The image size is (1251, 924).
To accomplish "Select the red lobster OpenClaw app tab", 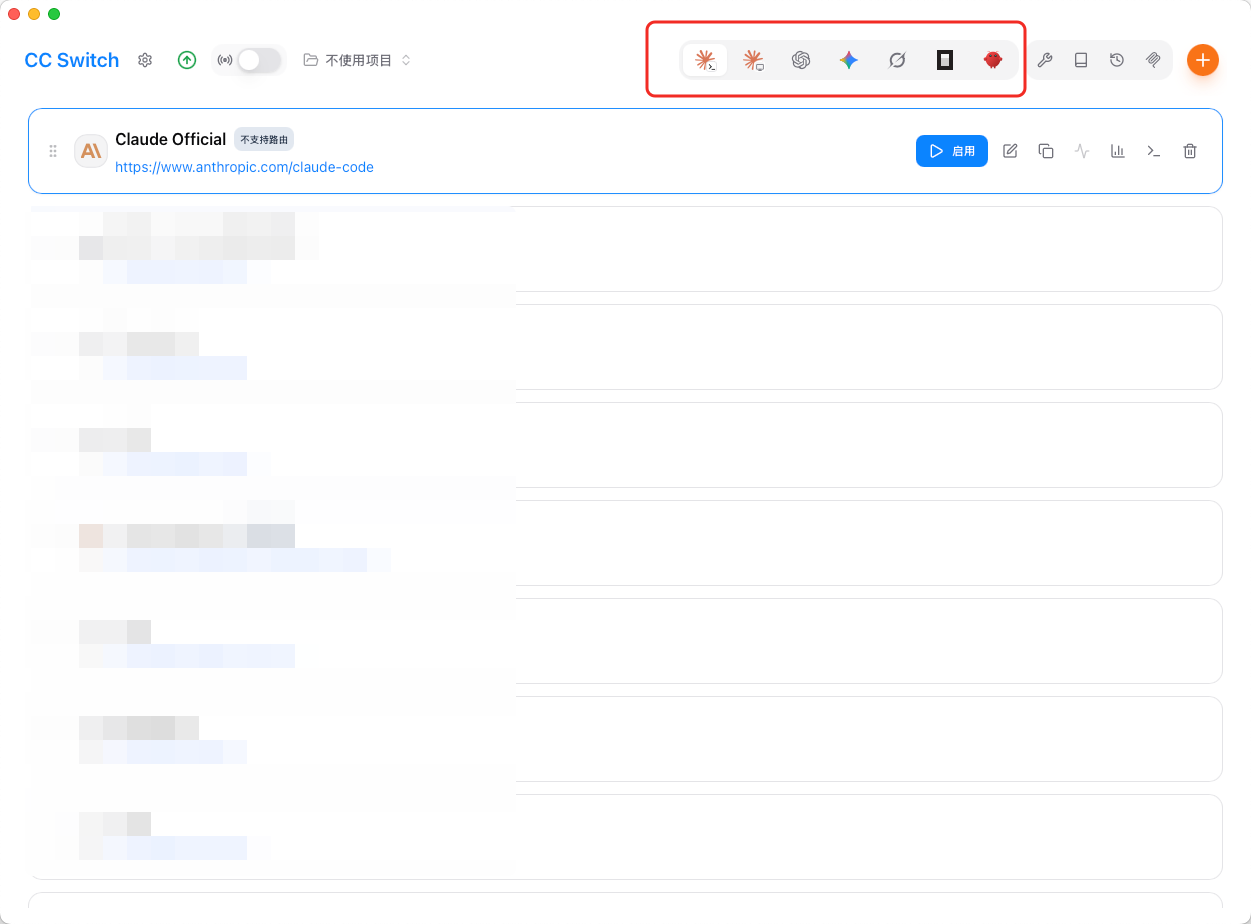I will (x=992, y=60).
